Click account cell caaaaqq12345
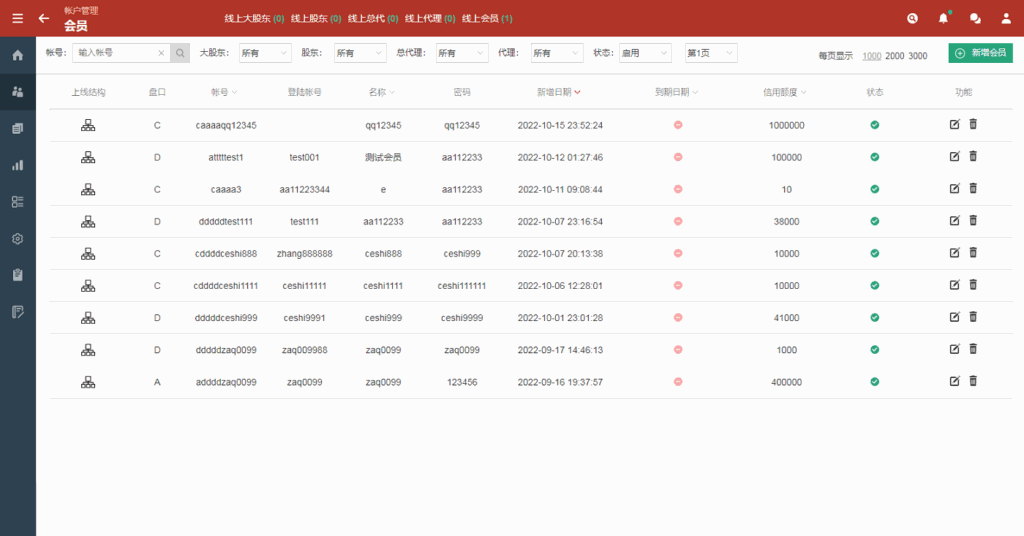 [226, 125]
